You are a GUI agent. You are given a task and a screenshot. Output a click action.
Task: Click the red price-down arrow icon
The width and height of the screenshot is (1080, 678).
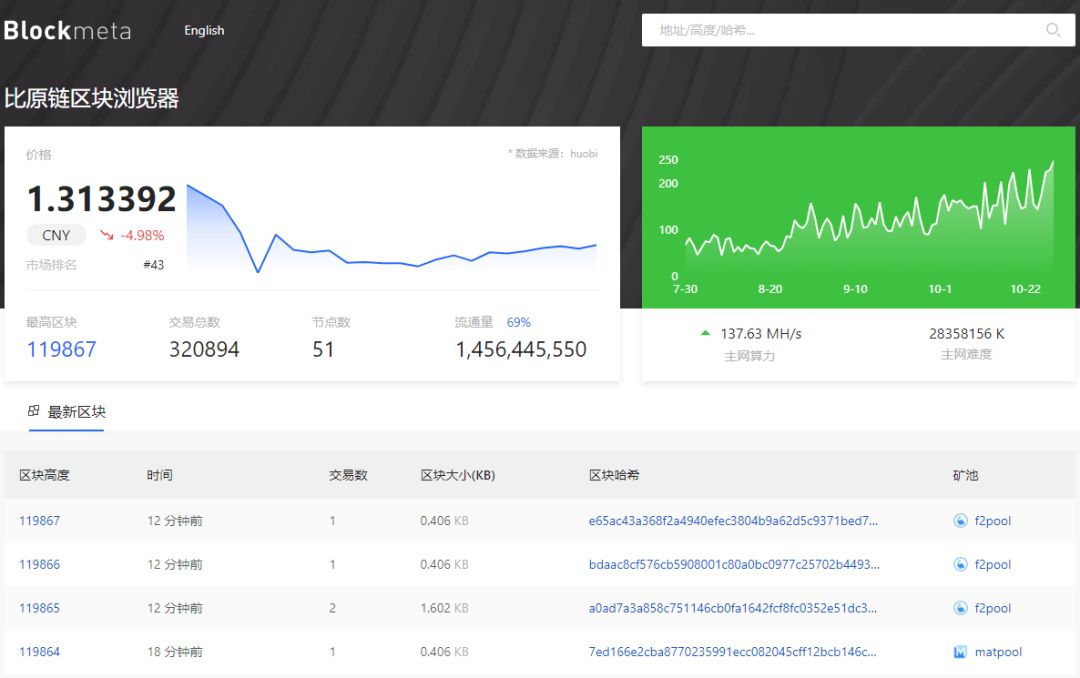point(107,236)
